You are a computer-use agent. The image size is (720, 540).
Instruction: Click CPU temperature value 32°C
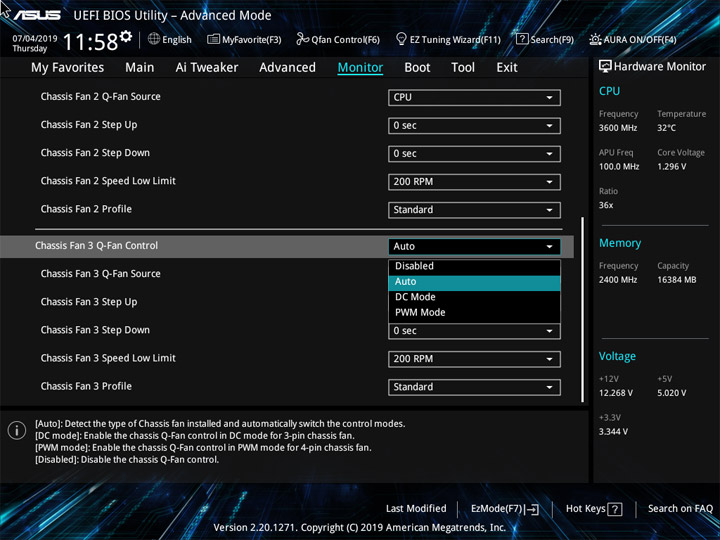tap(666, 128)
